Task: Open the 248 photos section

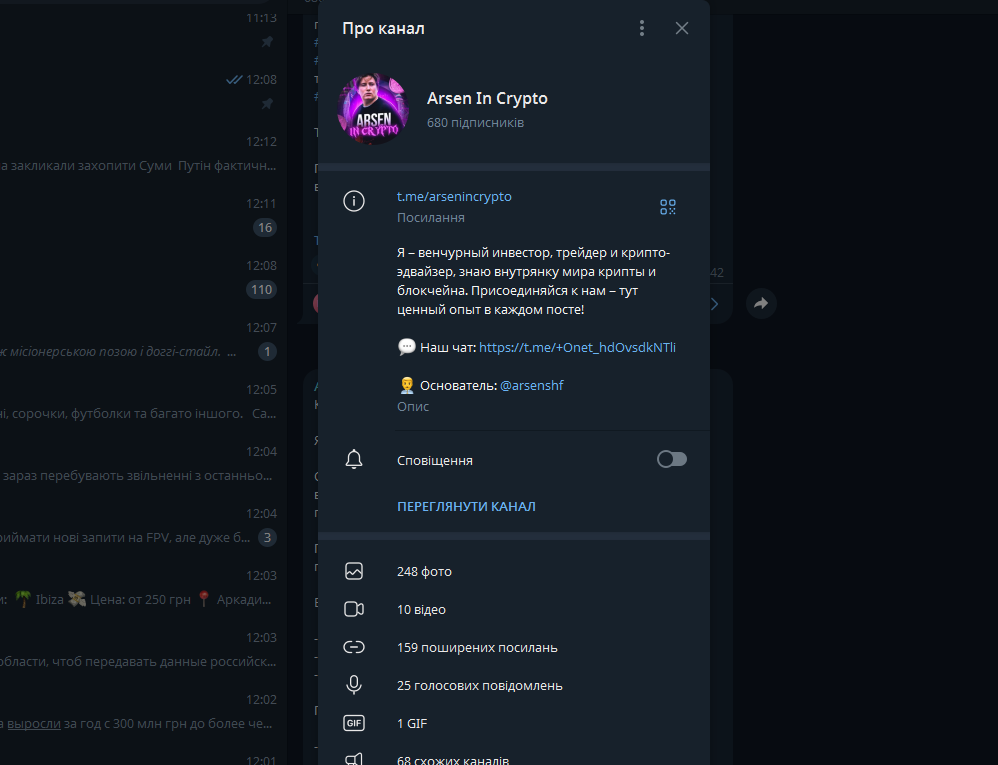Action: [x=514, y=572]
